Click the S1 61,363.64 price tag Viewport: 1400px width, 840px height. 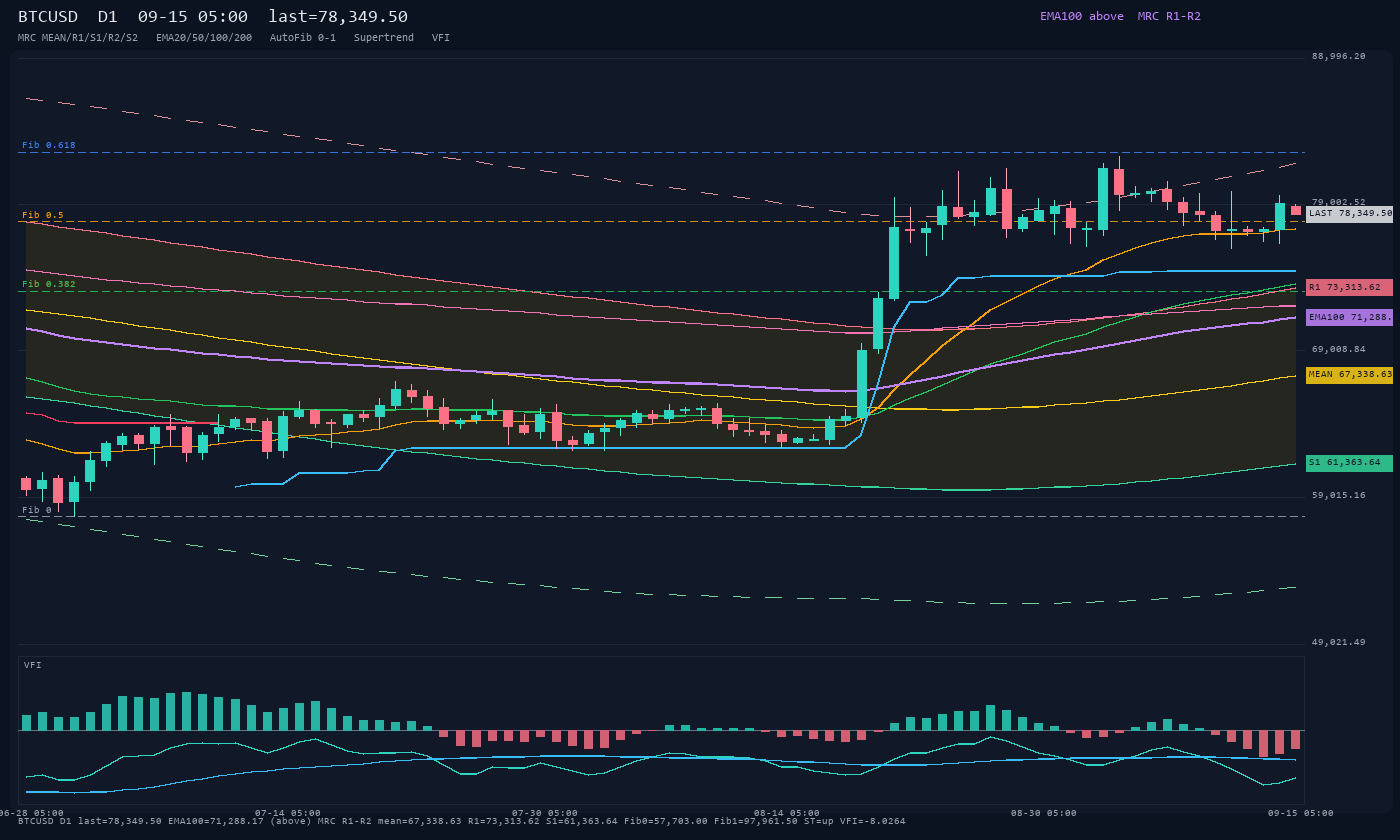coord(1349,463)
